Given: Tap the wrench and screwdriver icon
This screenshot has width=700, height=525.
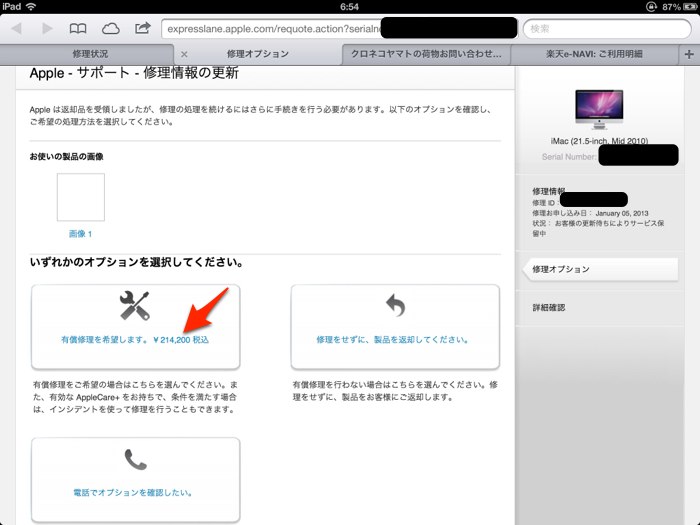Looking at the screenshot, I should pos(134,305).
